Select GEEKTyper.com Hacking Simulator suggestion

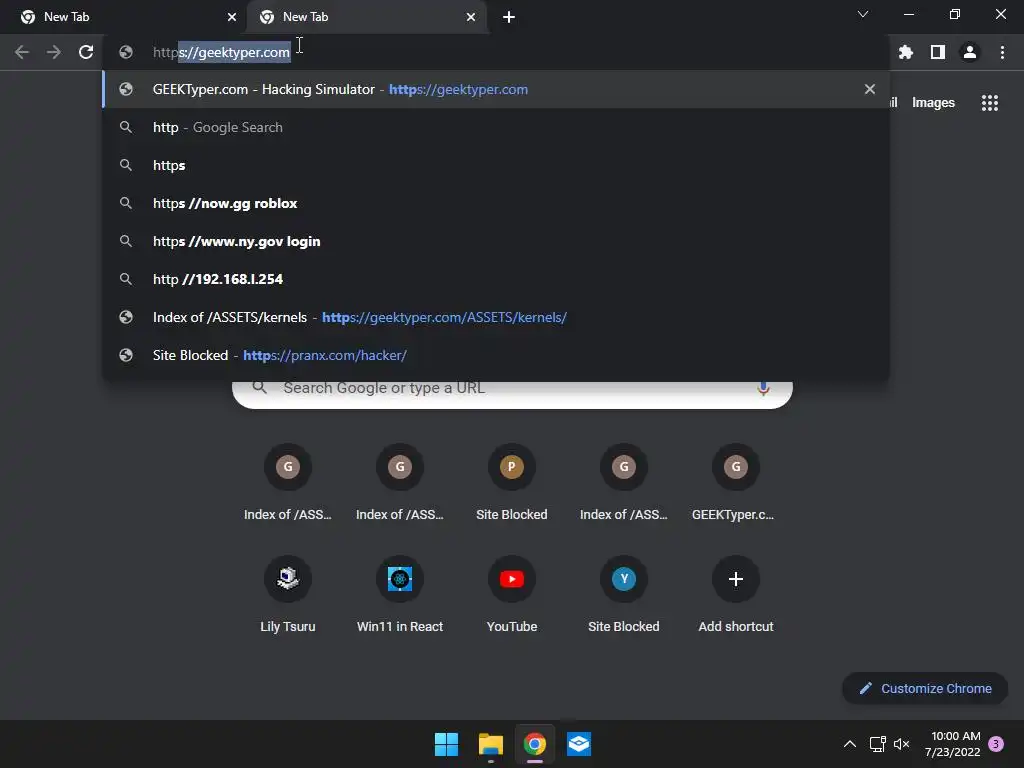[x=496, y=89]
